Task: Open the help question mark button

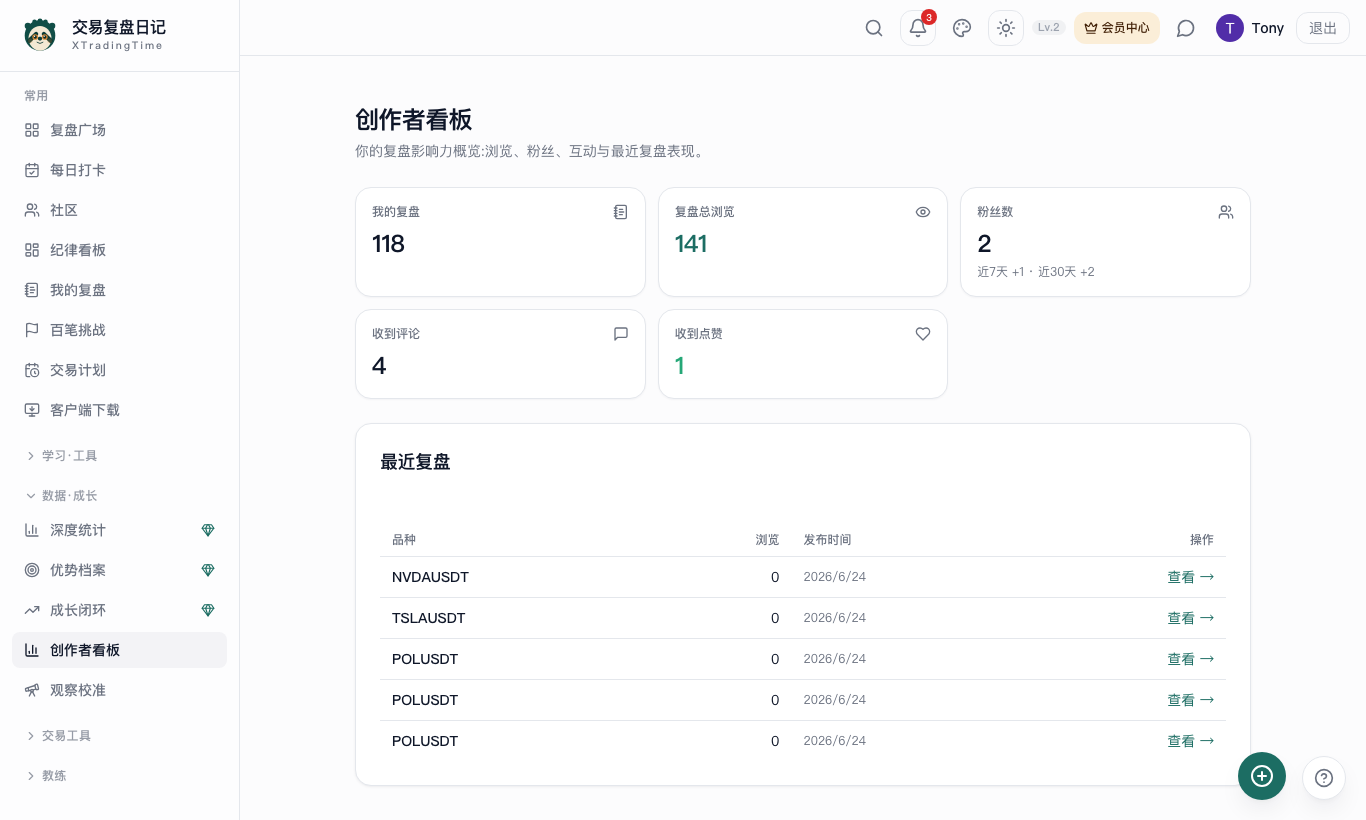Action: coord(1324,777)
